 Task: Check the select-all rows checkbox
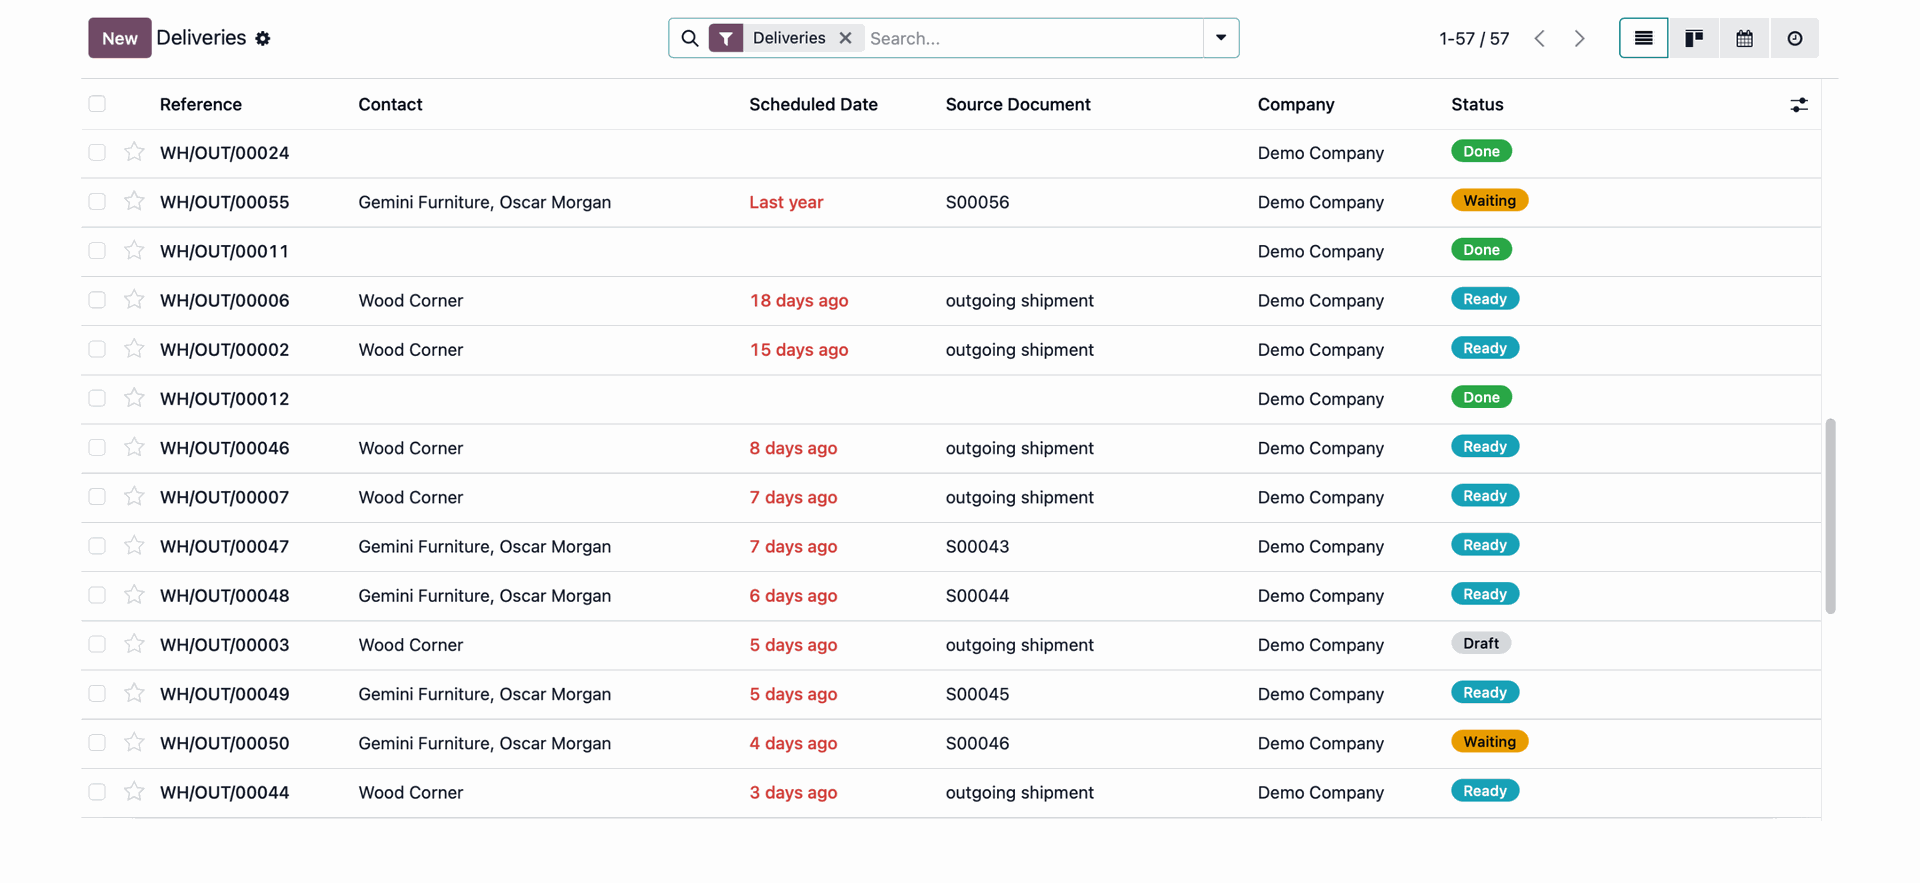tap(97, 104)
